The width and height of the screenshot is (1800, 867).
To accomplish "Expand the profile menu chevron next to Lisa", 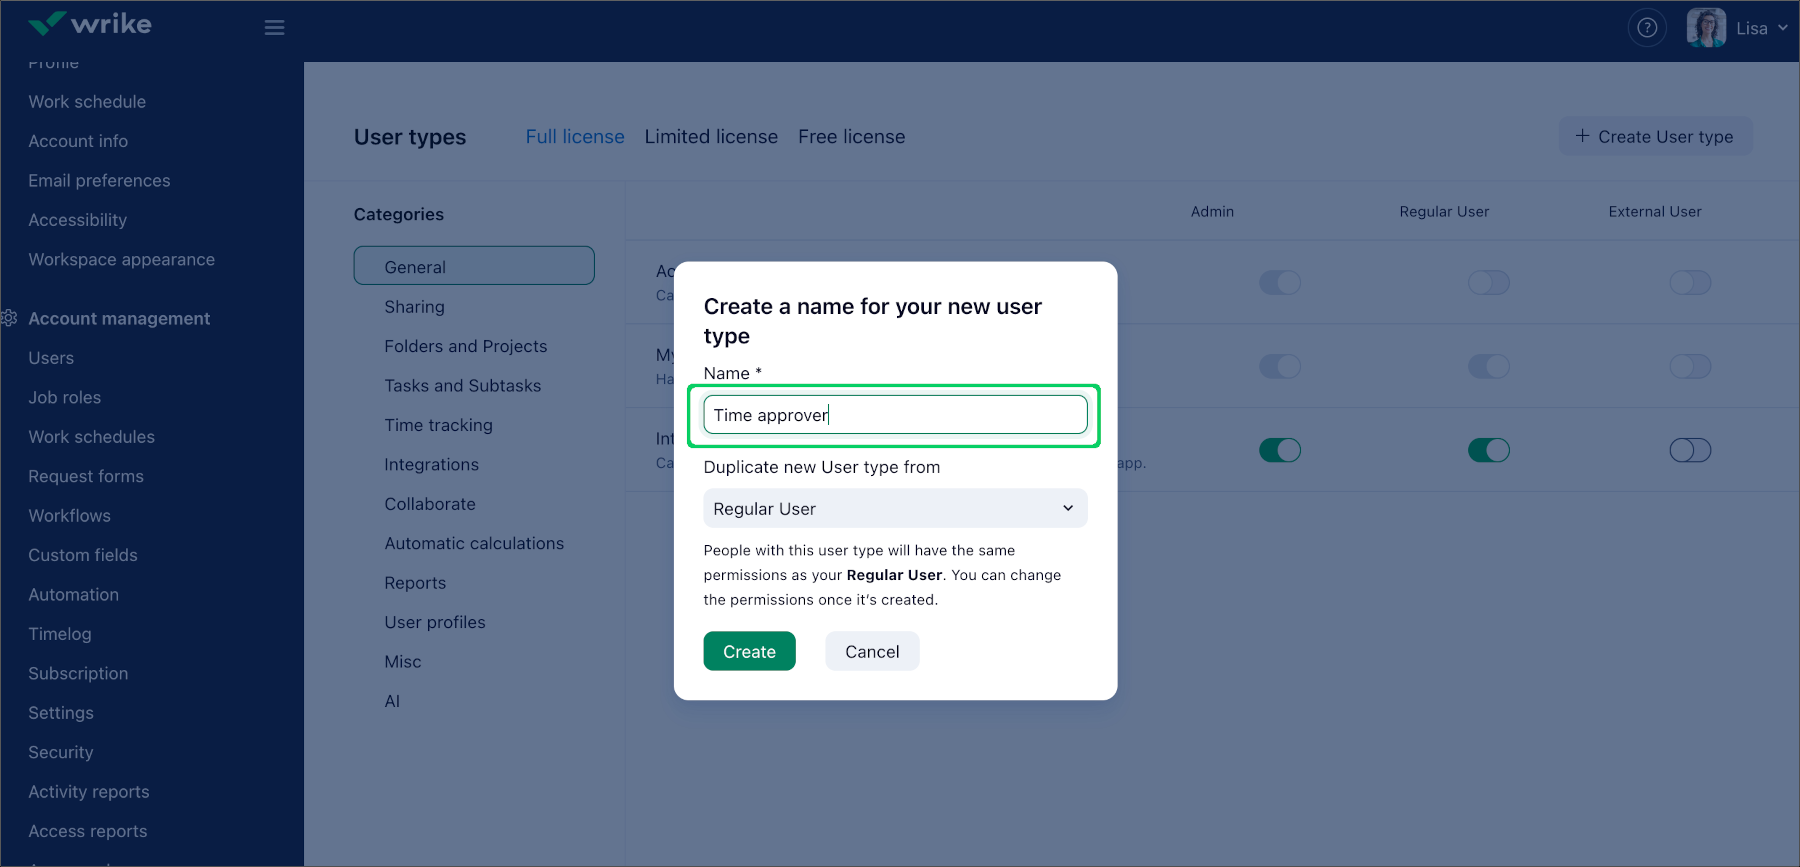I will 1783,28.
